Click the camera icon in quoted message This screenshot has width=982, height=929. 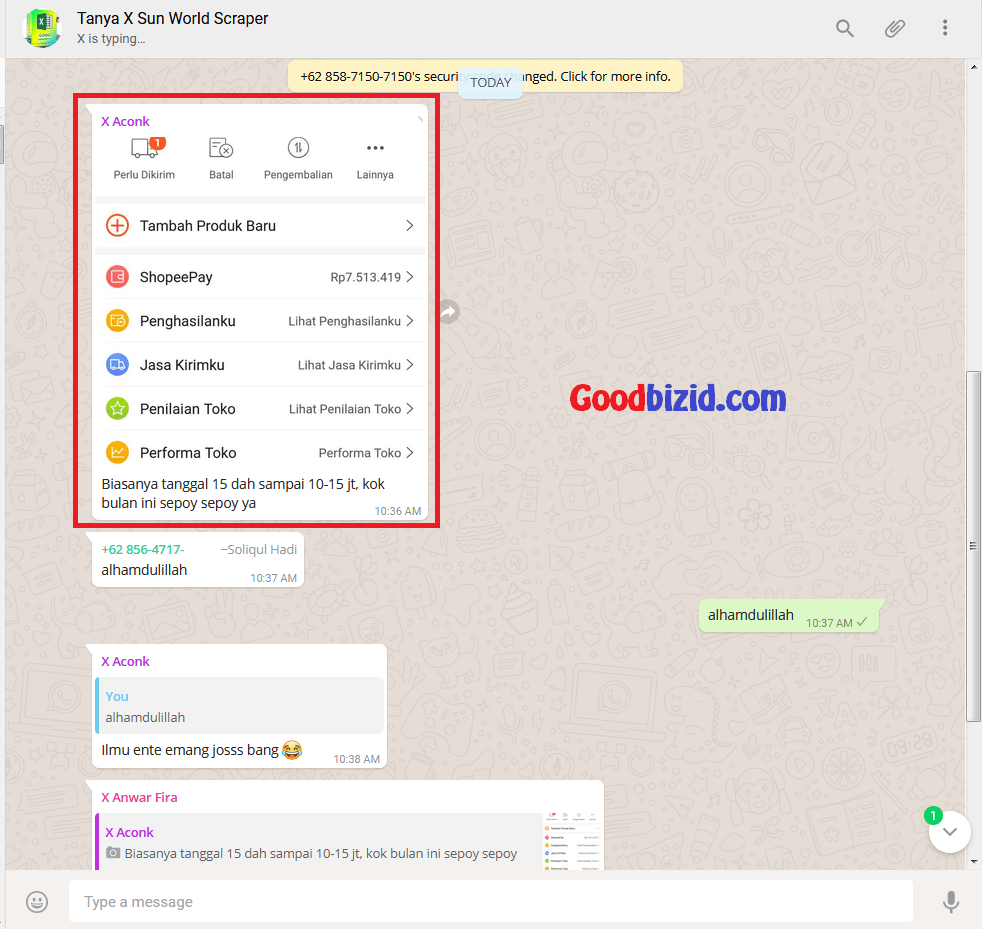113,853
